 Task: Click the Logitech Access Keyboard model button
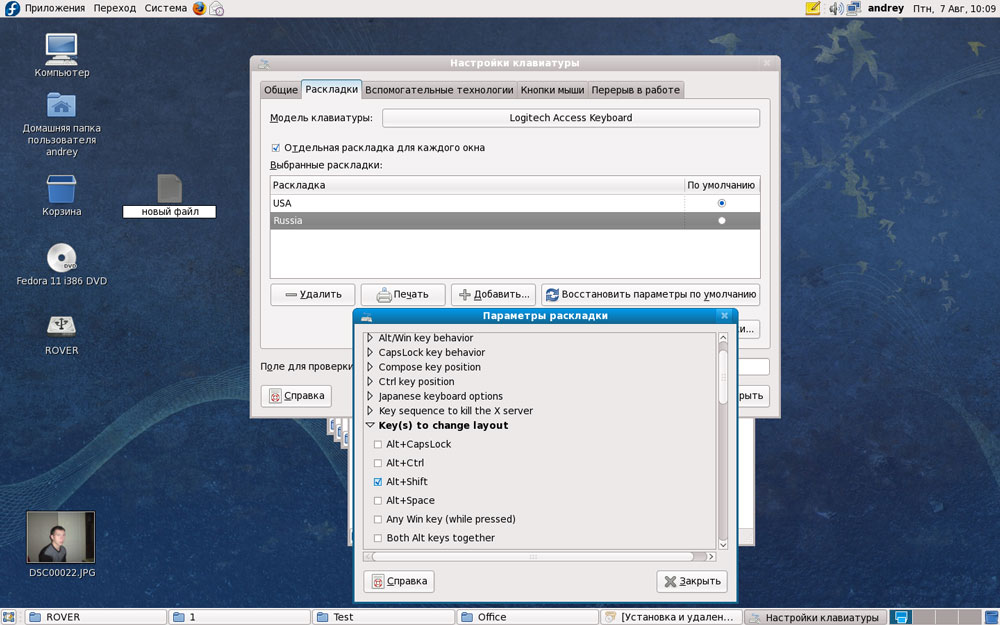tap(570, 118)
